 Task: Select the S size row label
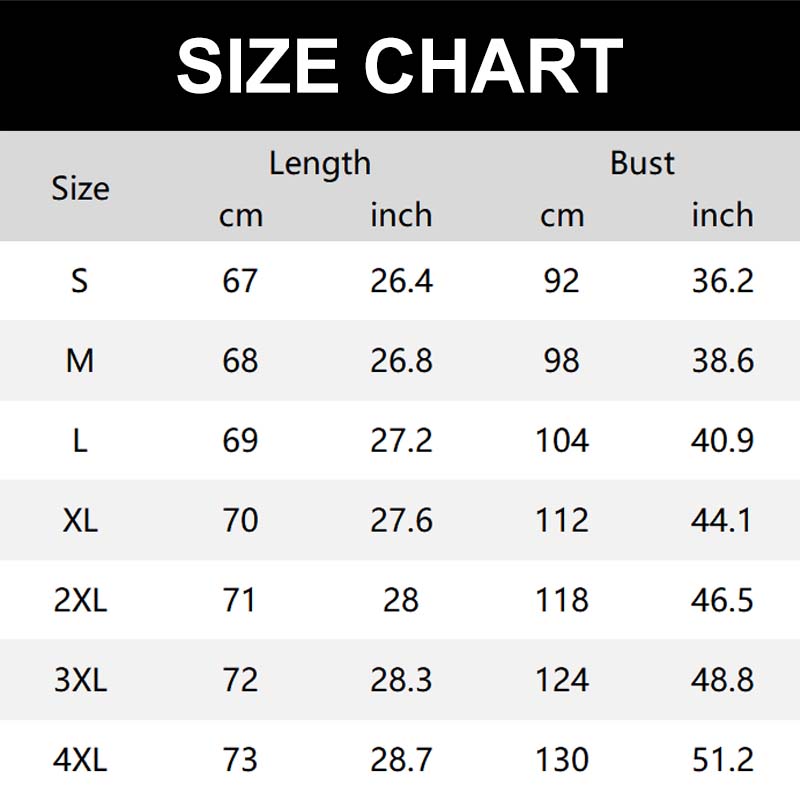pos(80,281)
